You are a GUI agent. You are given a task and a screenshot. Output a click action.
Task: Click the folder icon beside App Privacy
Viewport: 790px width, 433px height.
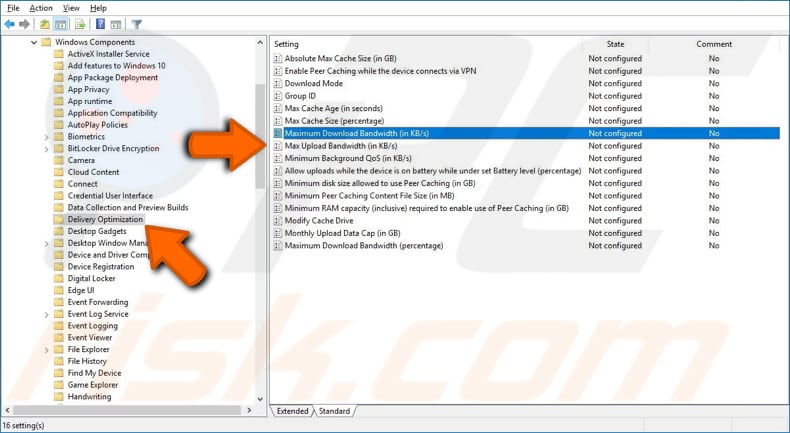pos(59,89)
